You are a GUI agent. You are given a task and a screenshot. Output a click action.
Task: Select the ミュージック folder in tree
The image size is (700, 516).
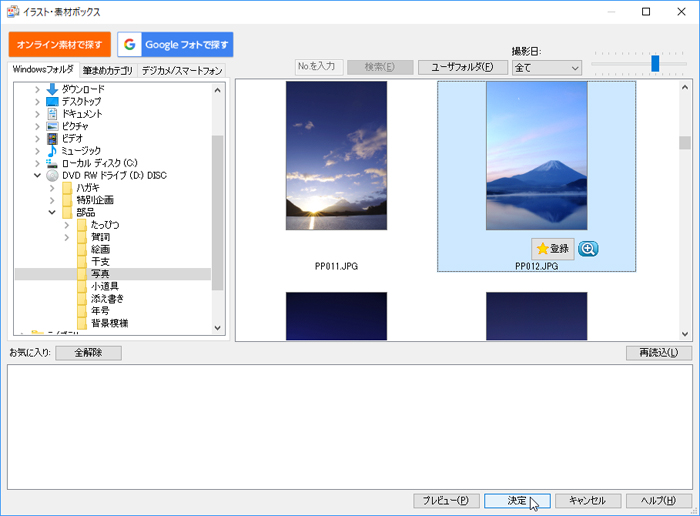pos(81,150)
